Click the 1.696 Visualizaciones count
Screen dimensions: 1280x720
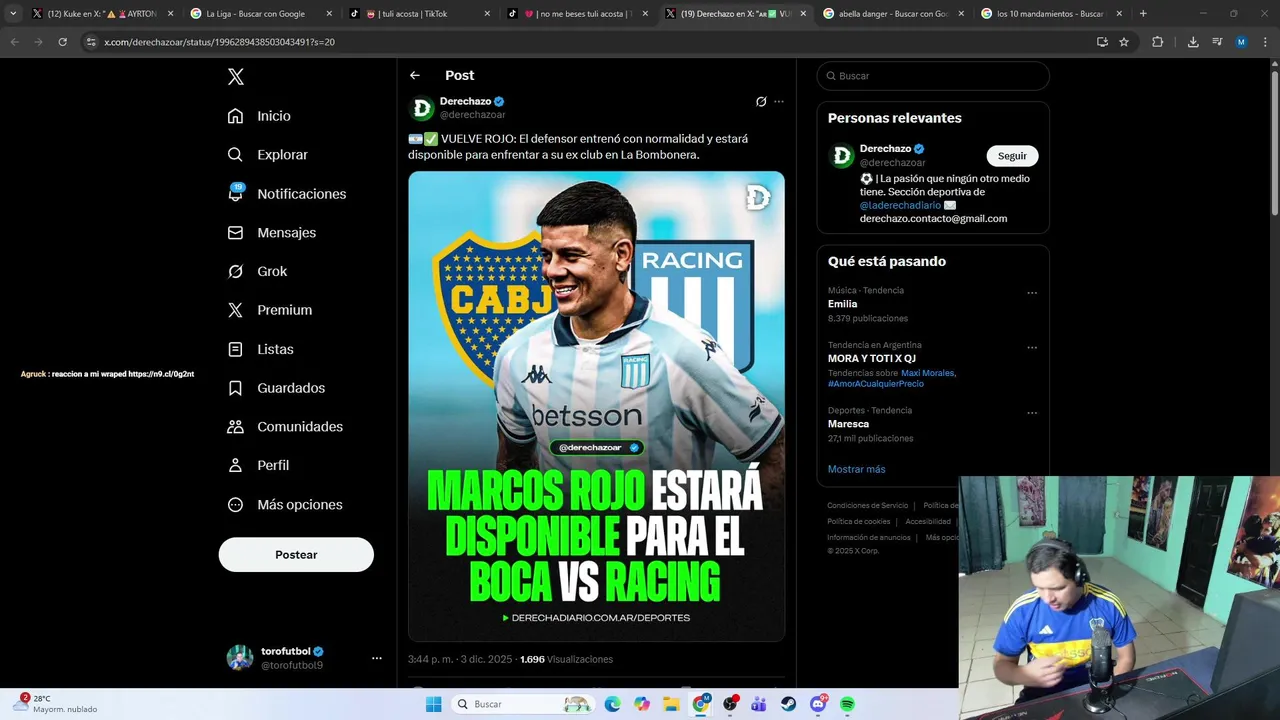point(566,660)
